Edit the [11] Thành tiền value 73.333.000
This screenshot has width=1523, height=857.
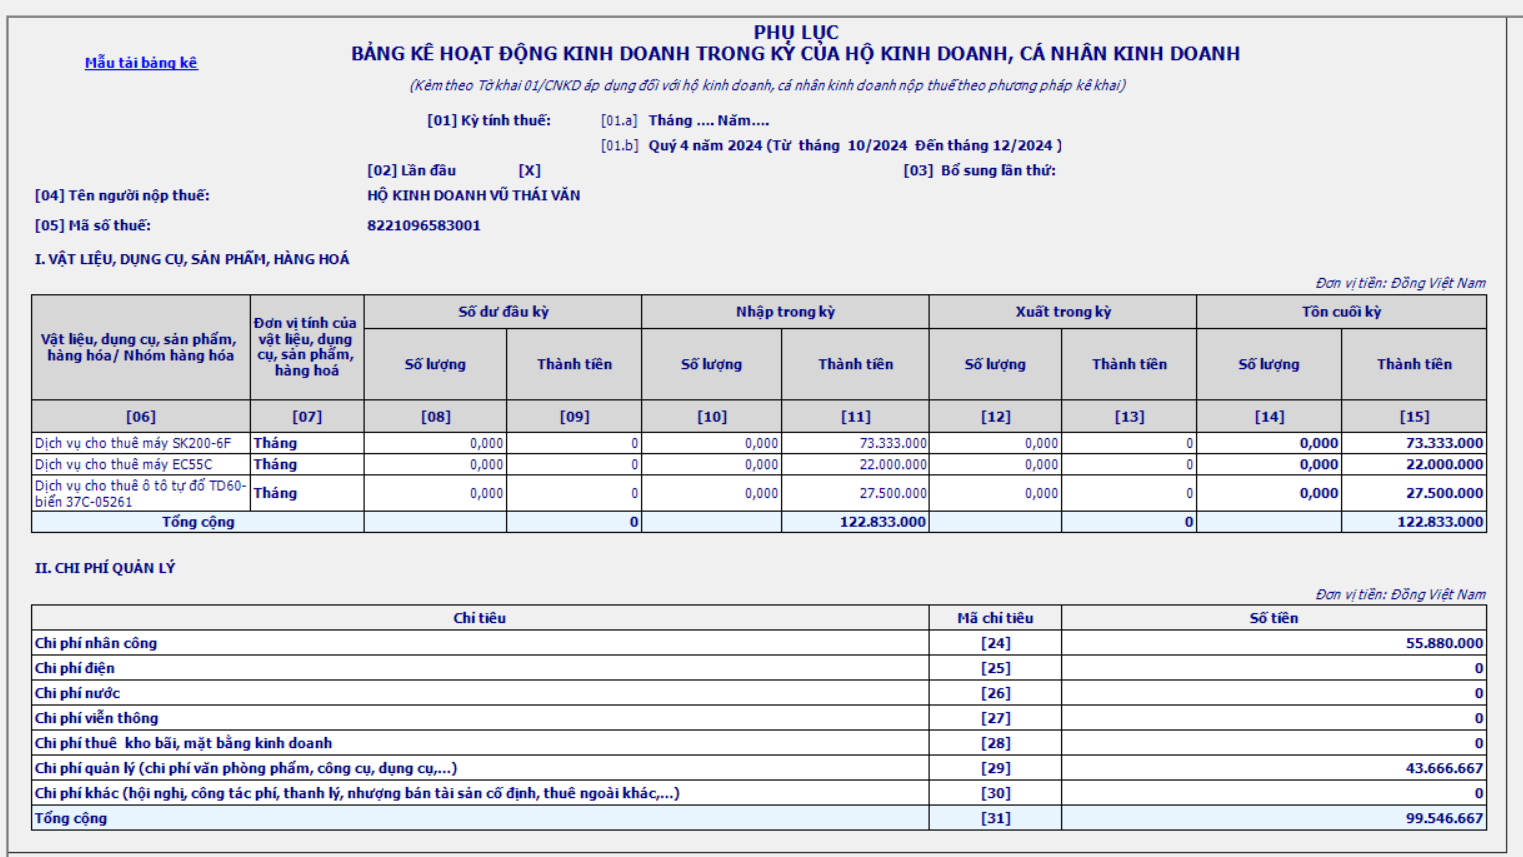(x=855, y=443)
